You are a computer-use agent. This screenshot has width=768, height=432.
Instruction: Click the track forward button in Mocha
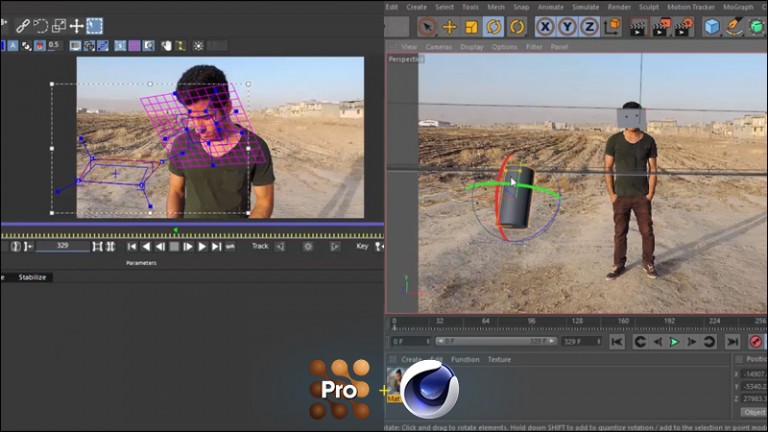335,246
